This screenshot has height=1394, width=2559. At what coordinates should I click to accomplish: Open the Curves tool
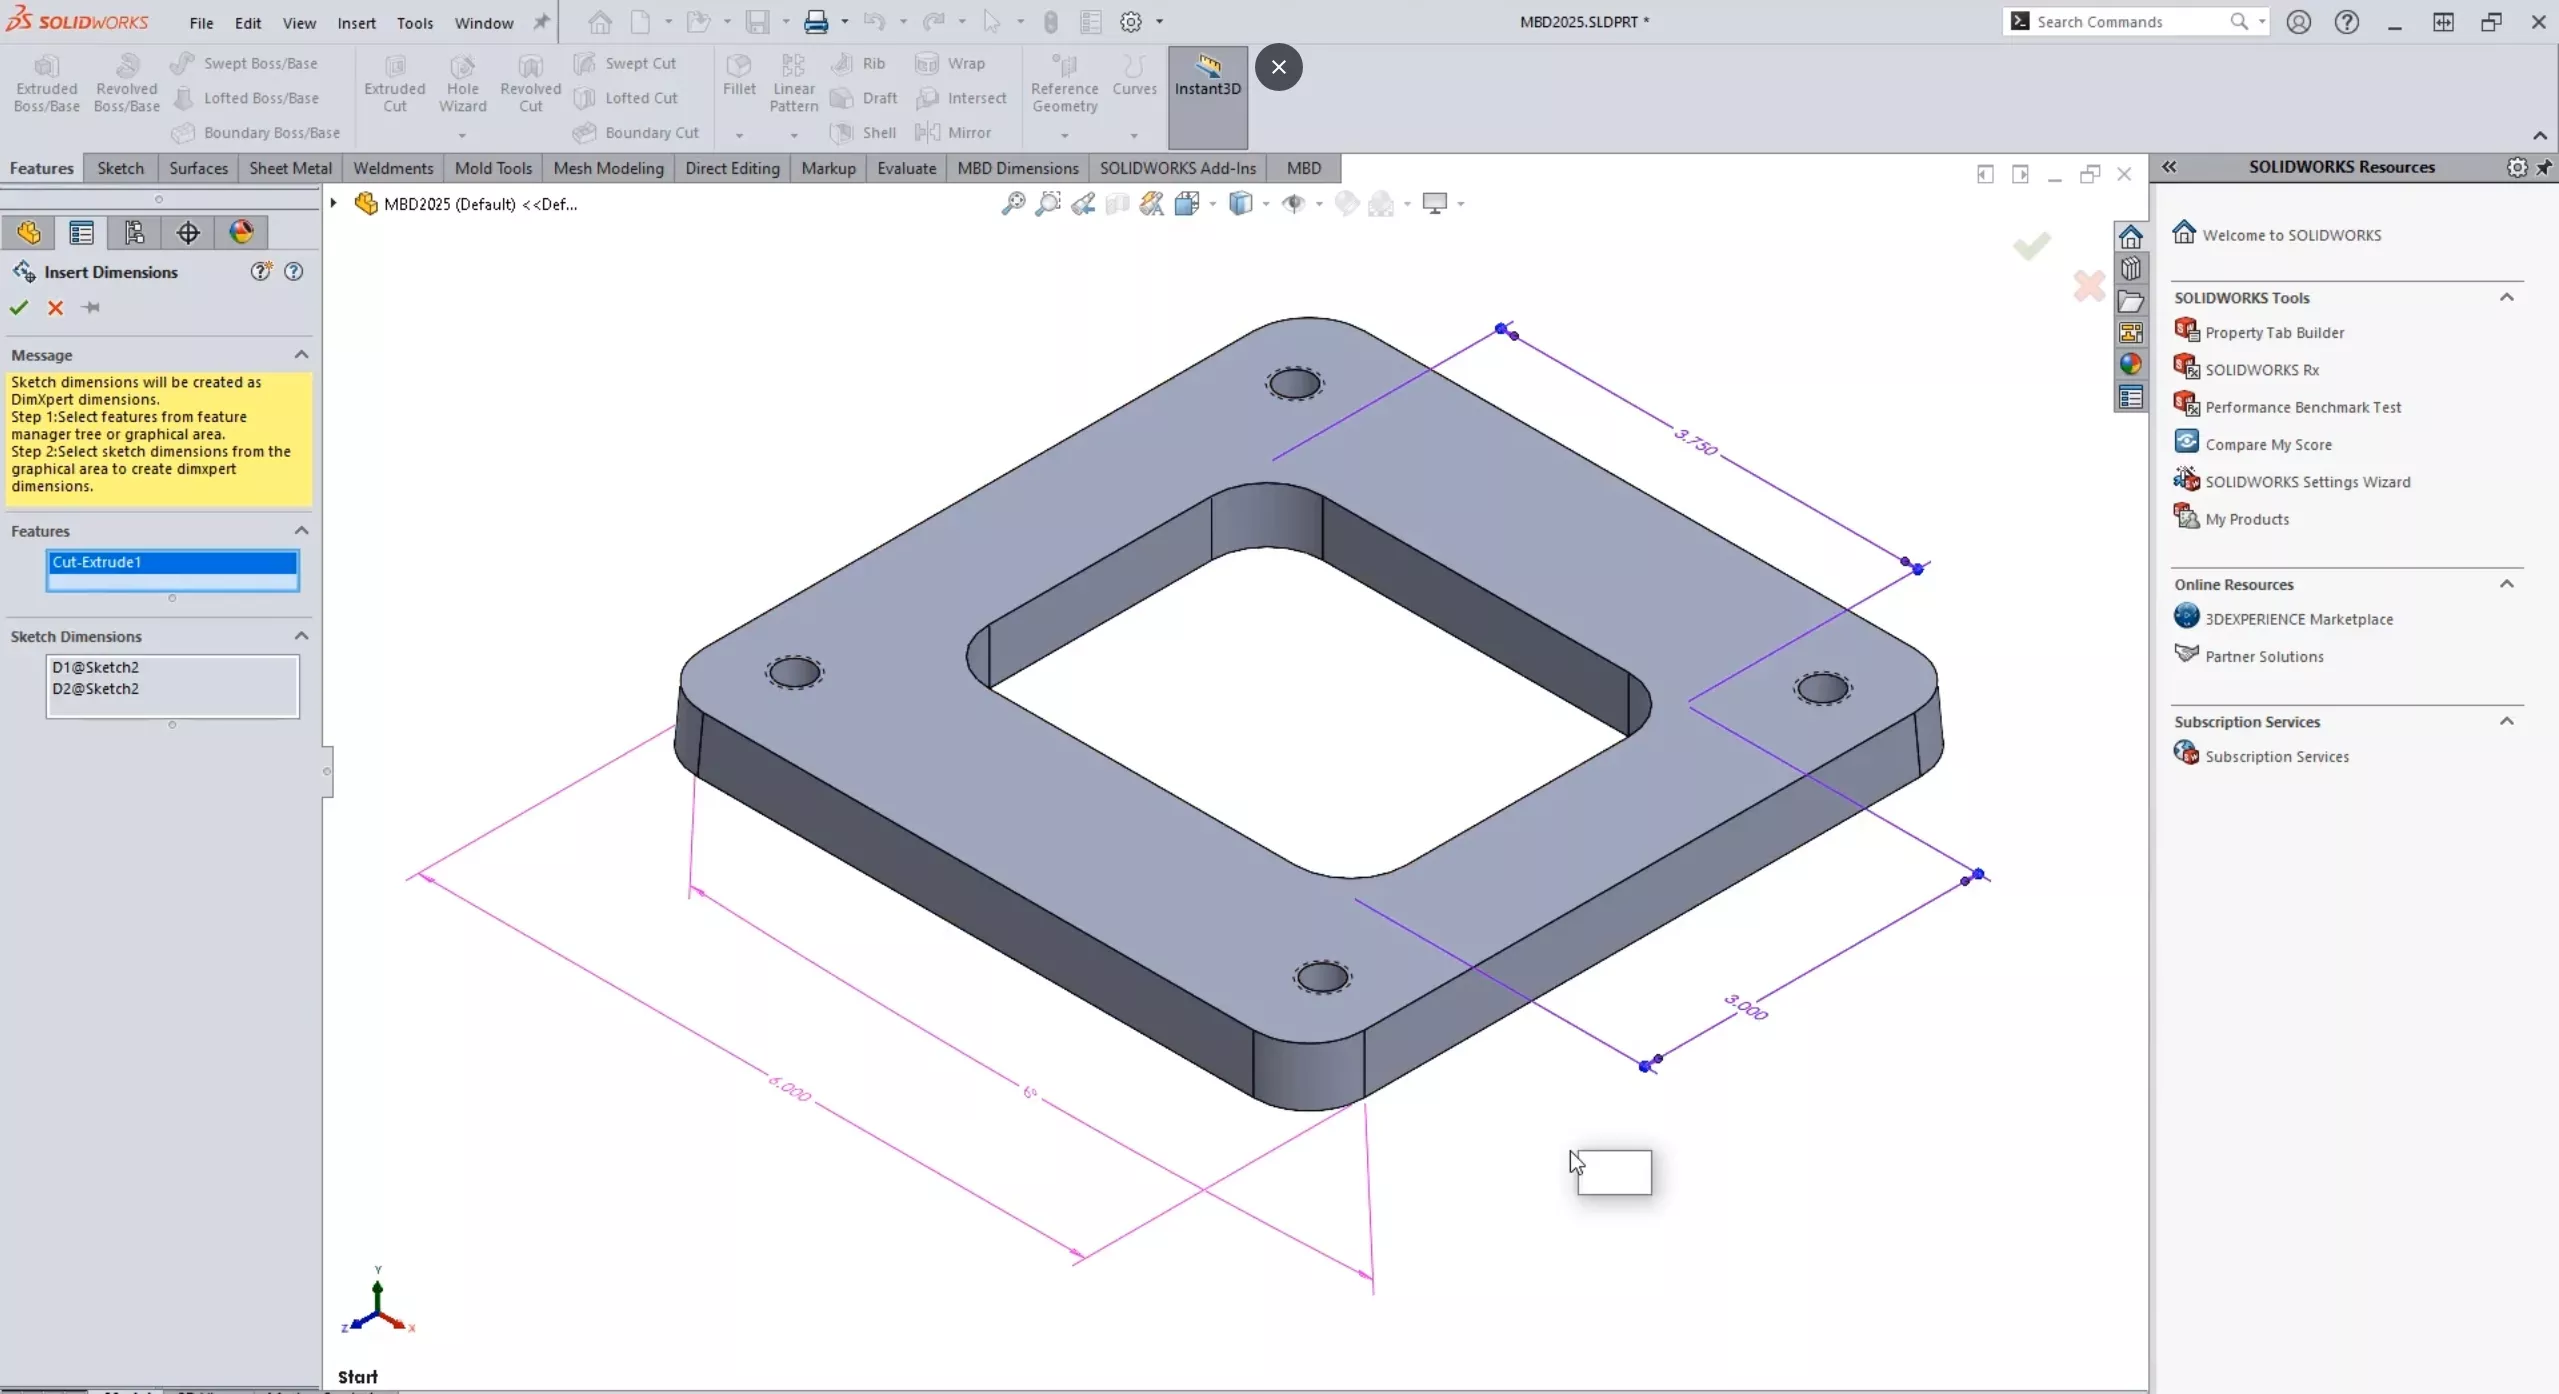1134,75
